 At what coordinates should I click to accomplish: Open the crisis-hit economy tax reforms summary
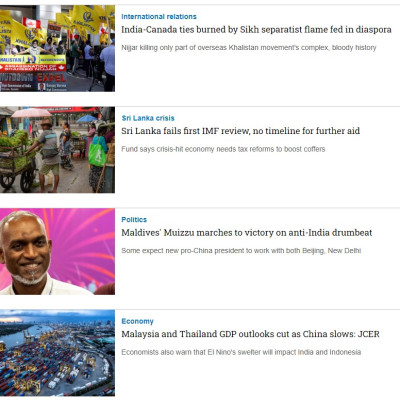[x=223, y=149]
